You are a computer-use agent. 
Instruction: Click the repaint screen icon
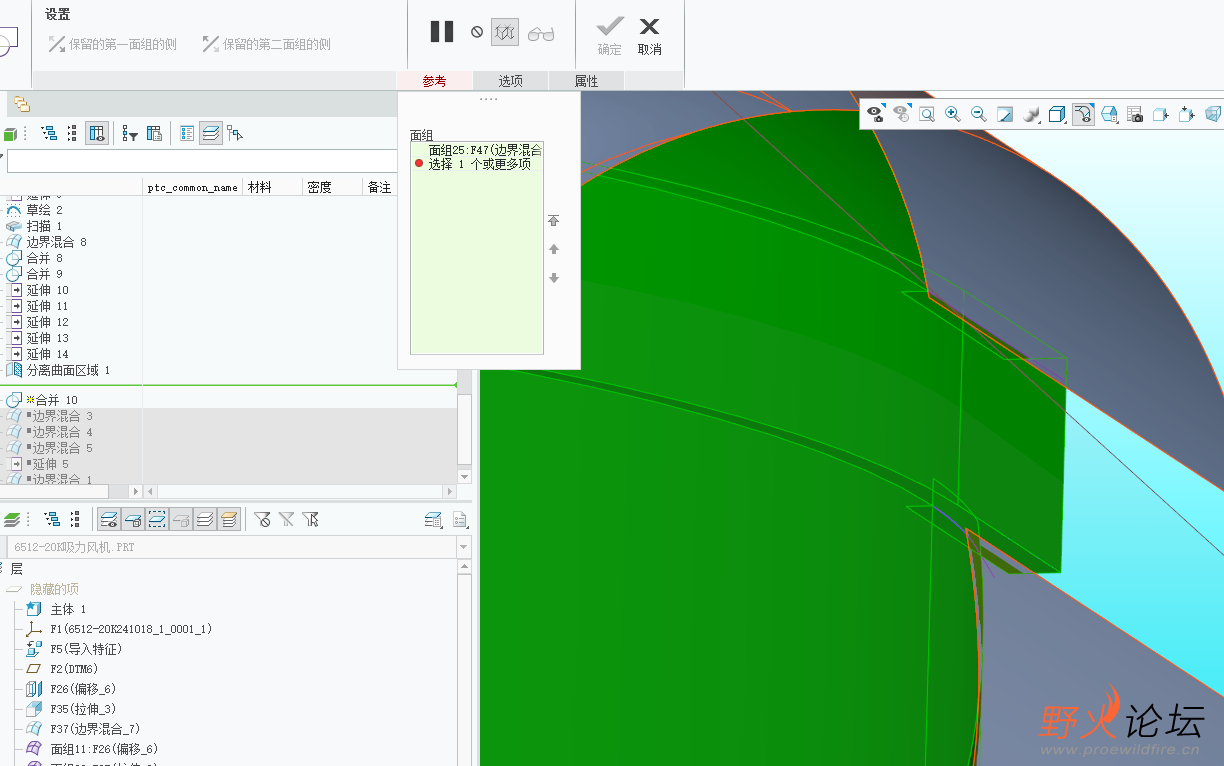point(1005,114)
